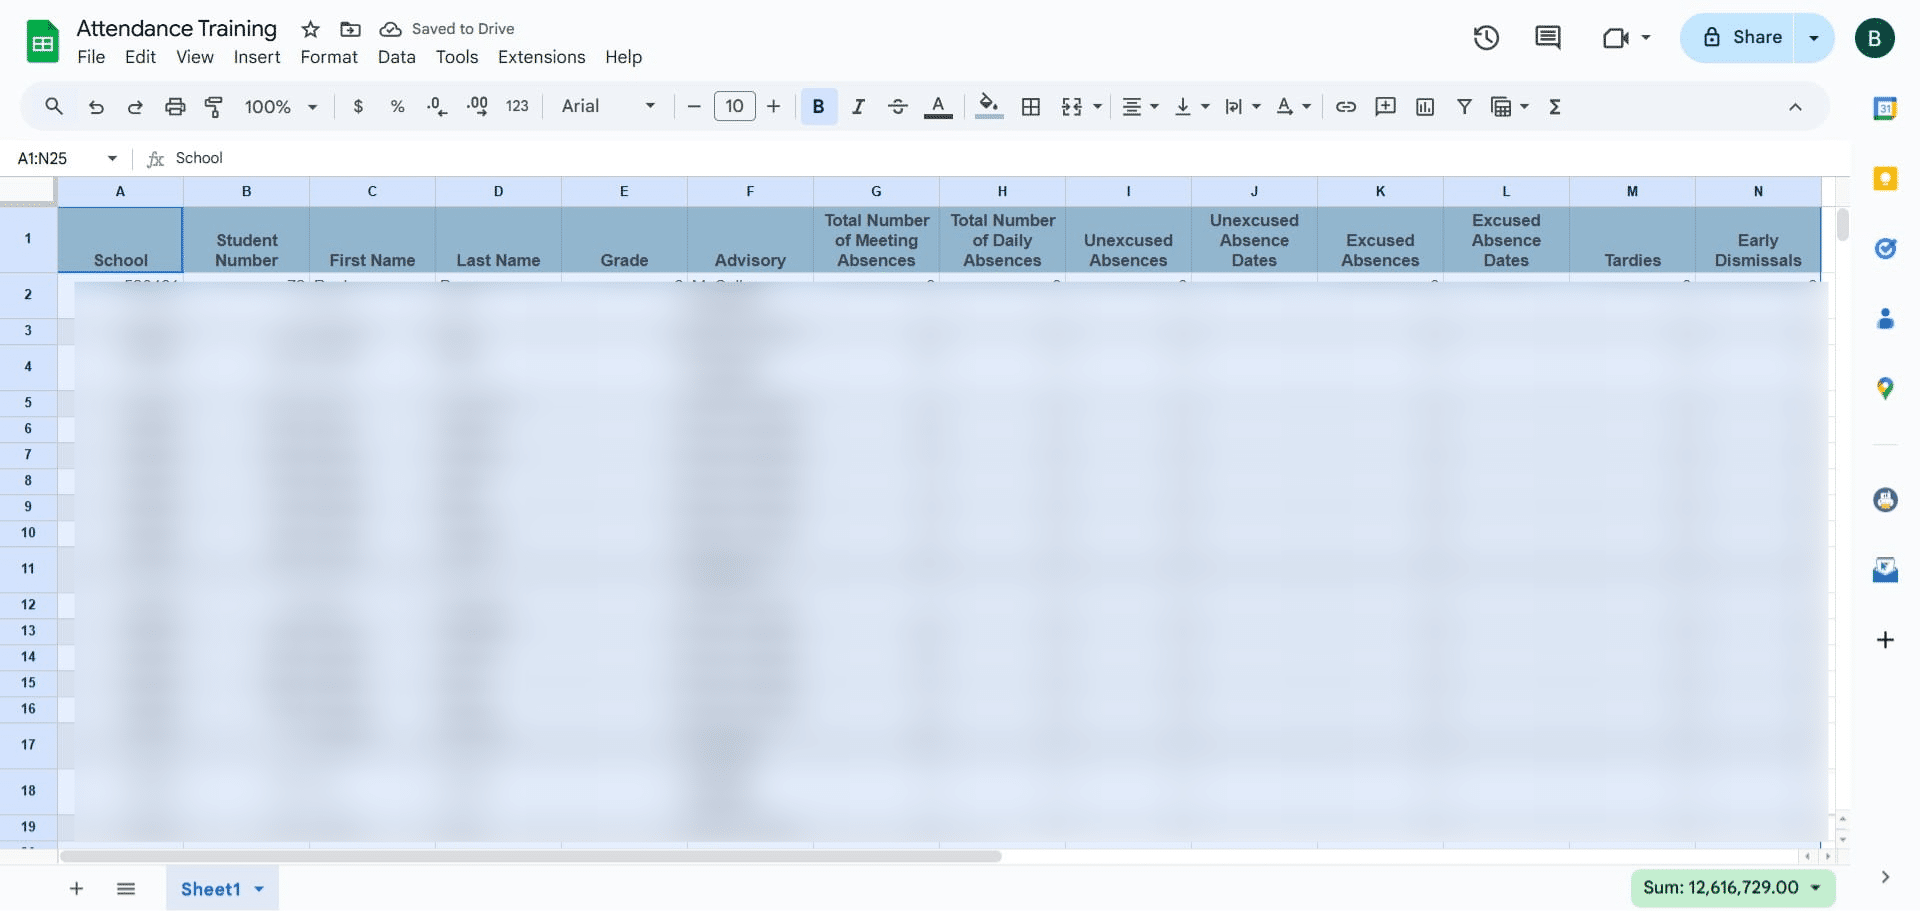Open Google Tasks side panel
Viewport: 1920px width, 911px height.
point(1885,248)
